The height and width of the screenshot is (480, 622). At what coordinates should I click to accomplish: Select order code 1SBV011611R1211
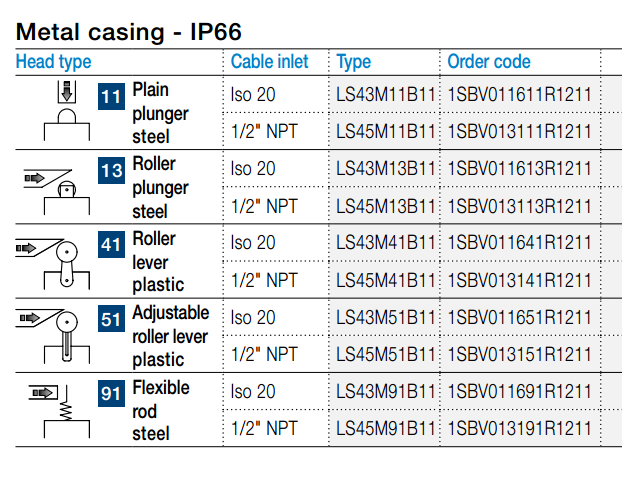click(x=520, y=95)
